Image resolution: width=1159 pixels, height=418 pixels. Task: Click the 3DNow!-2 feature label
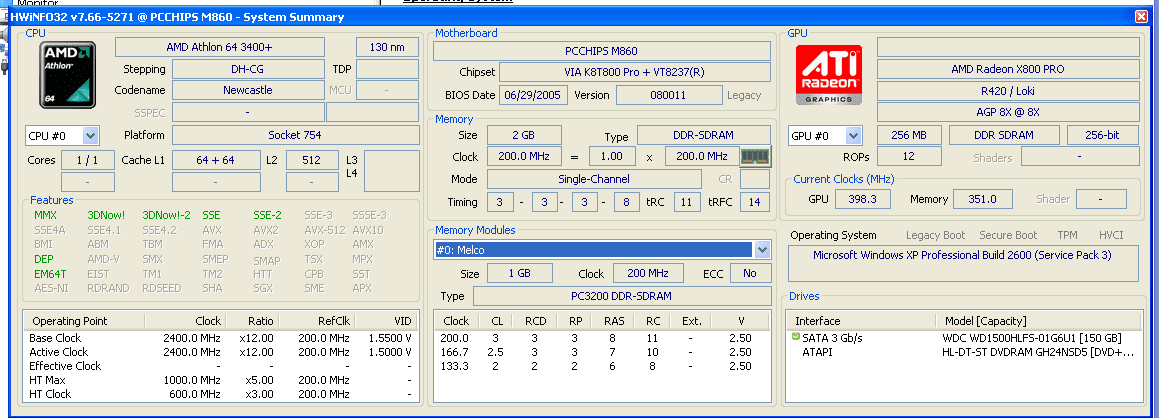166,215
